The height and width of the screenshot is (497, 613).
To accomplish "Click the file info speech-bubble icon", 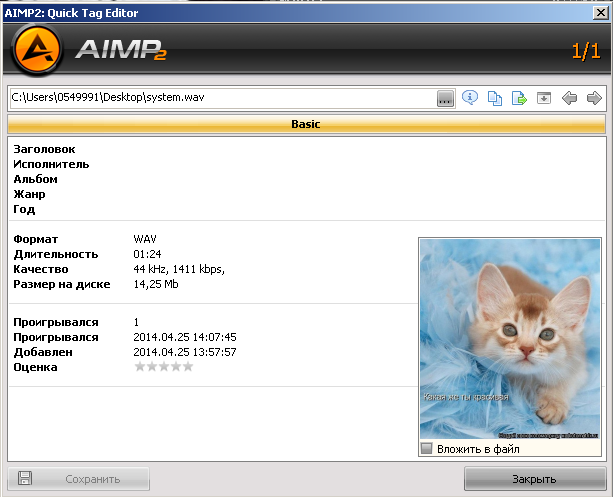I will click(470, 97).
